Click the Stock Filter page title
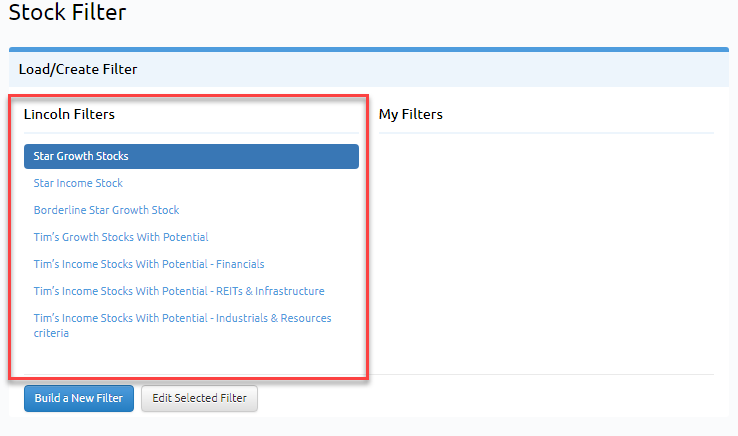 click(x=67, y=12)
